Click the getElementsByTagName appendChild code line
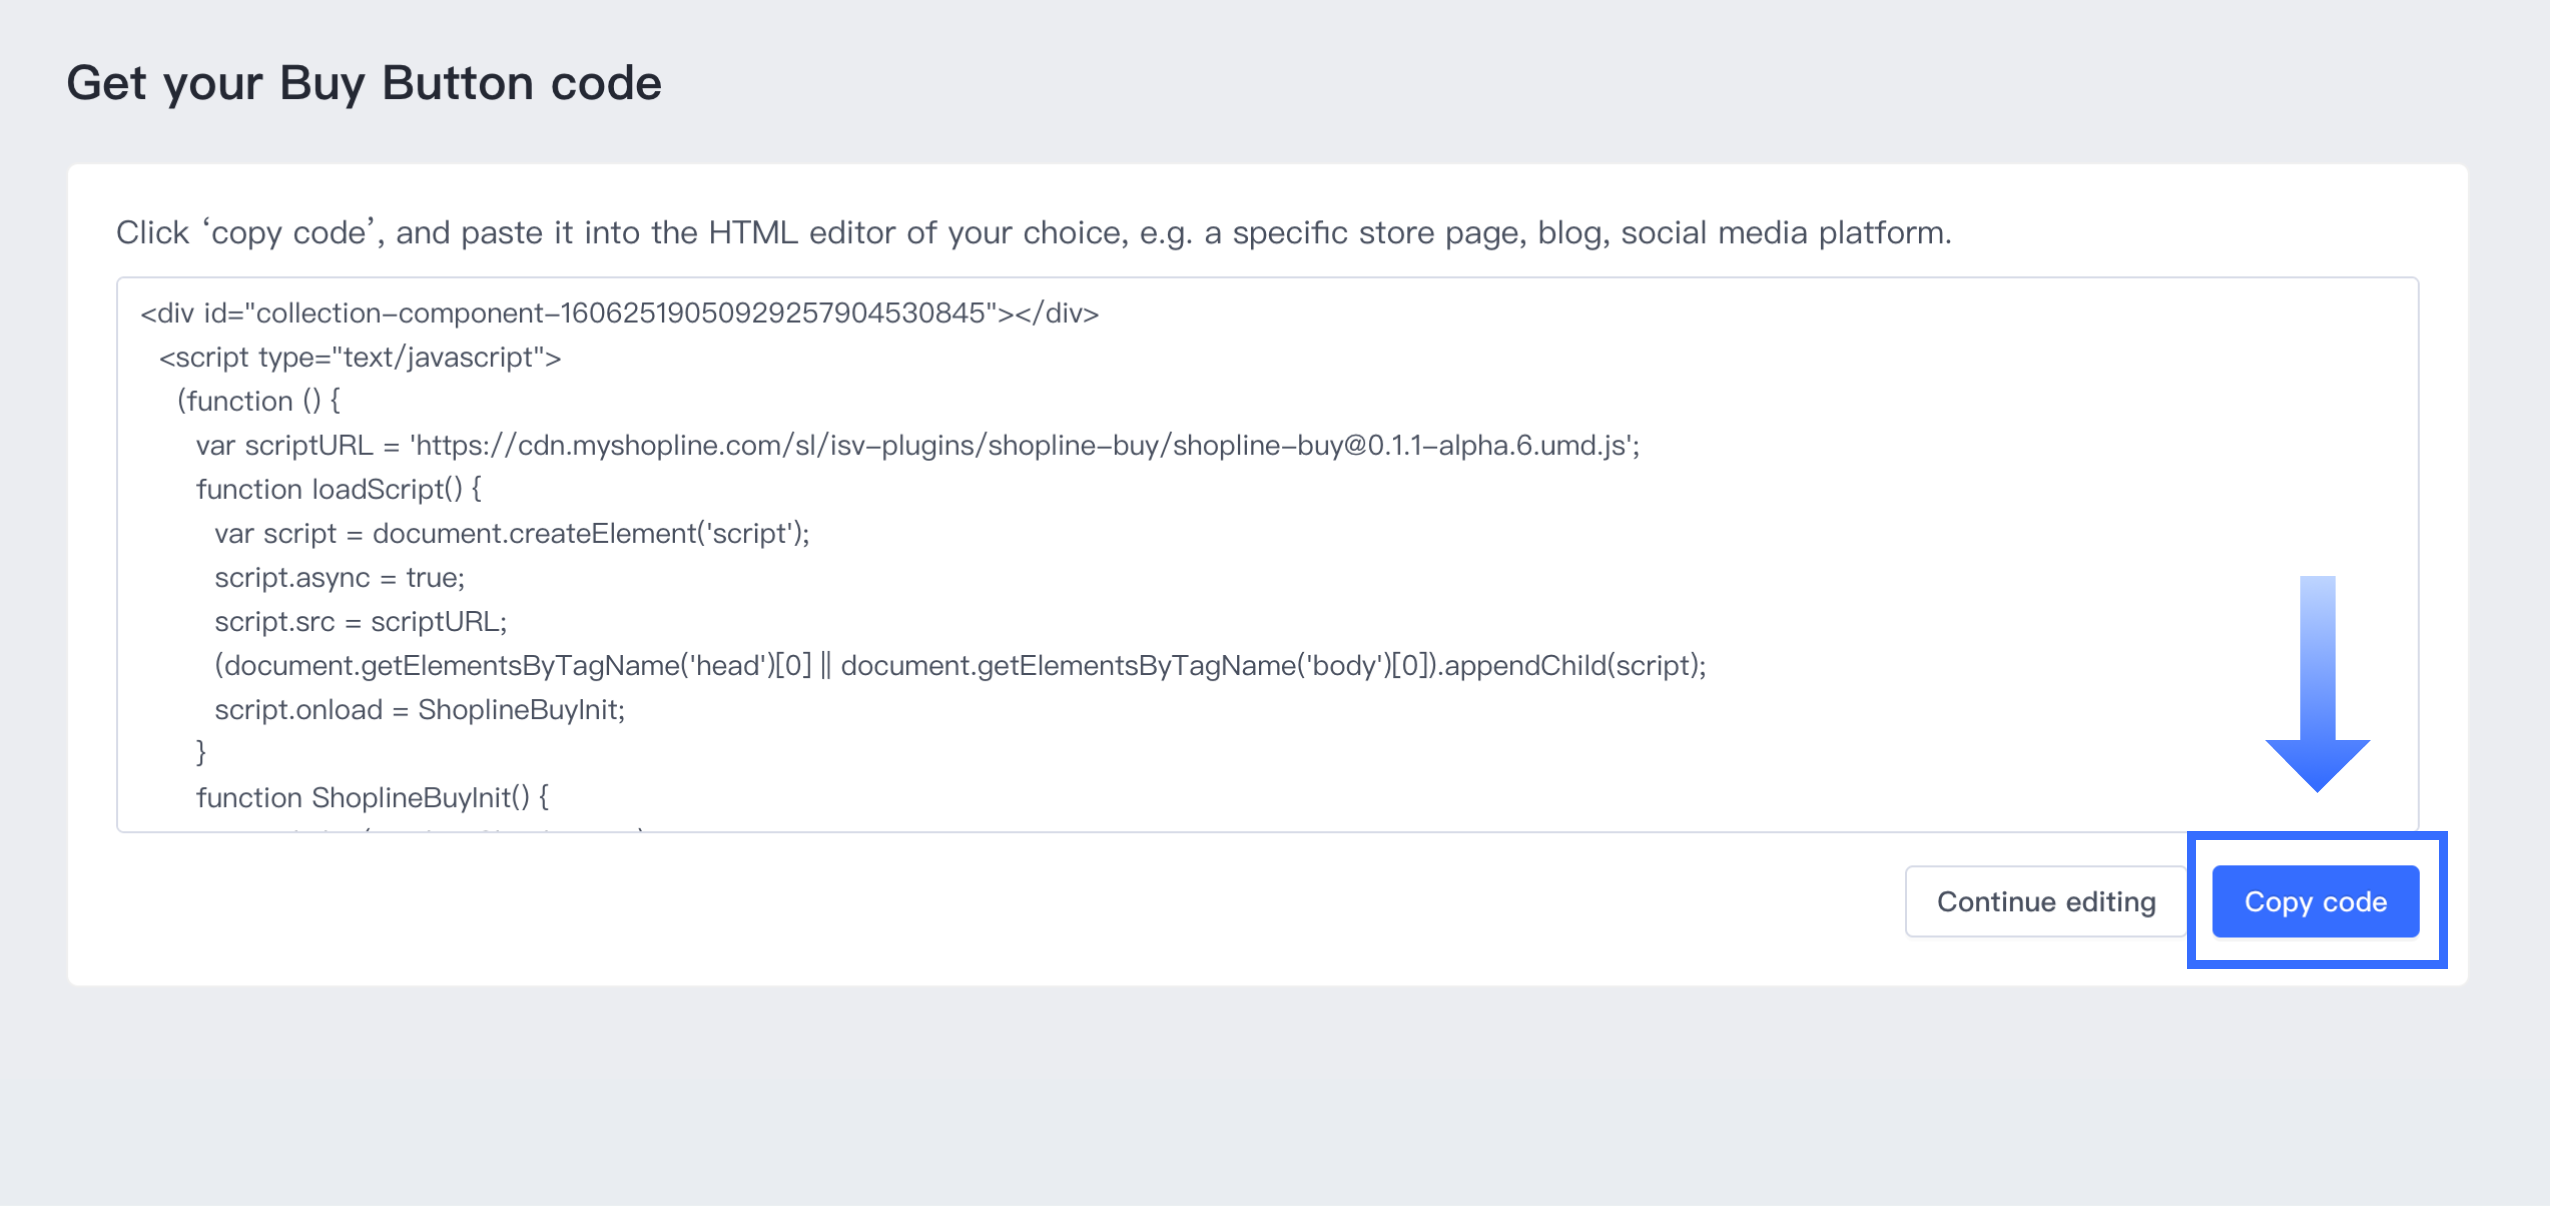The width and height of the screenshot is (2550, 1206). [x=959, y=666]
